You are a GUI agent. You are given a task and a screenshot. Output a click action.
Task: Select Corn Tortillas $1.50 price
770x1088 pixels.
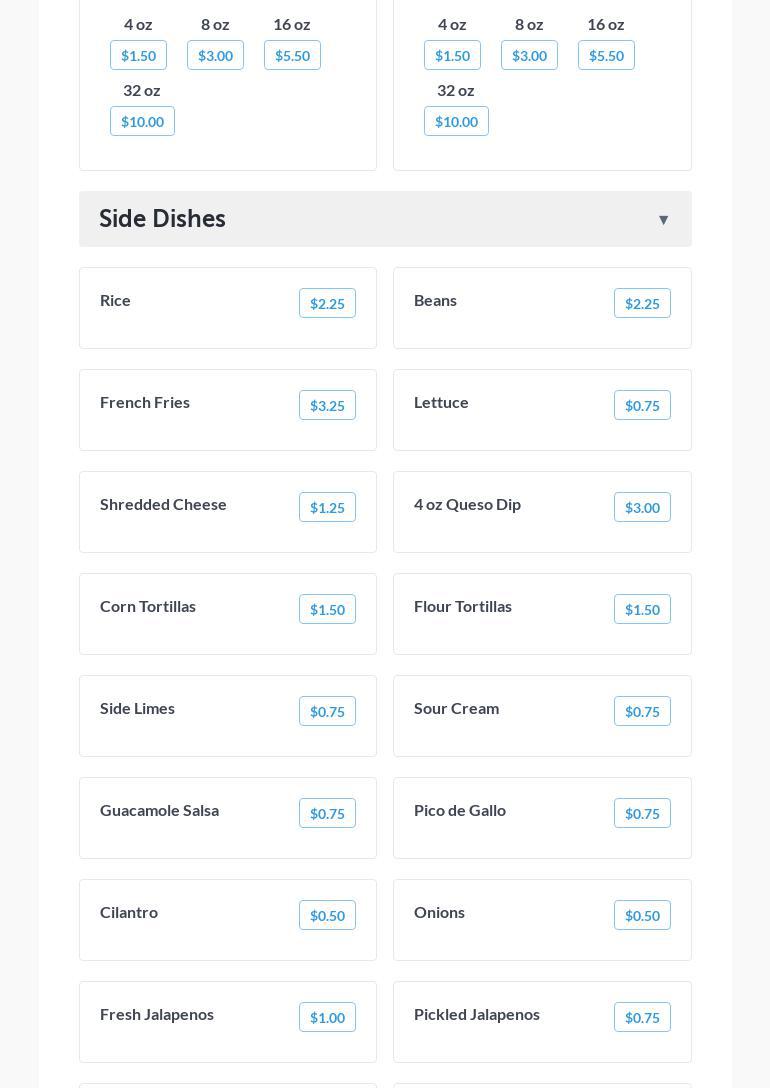tap(327, 610)
